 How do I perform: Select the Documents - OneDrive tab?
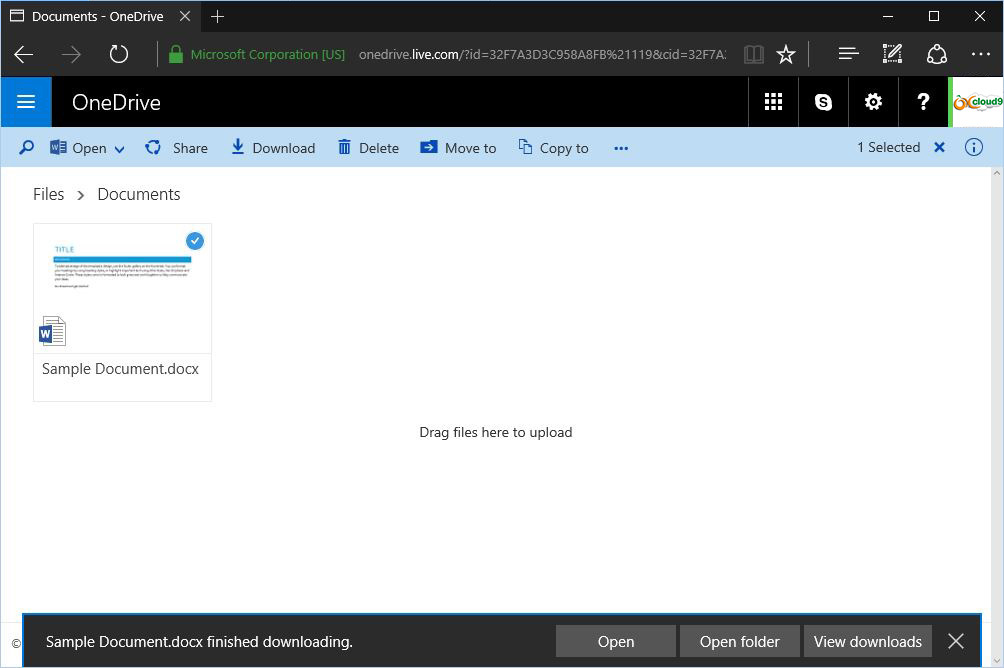pyautogui.click(x=101, y=17)
